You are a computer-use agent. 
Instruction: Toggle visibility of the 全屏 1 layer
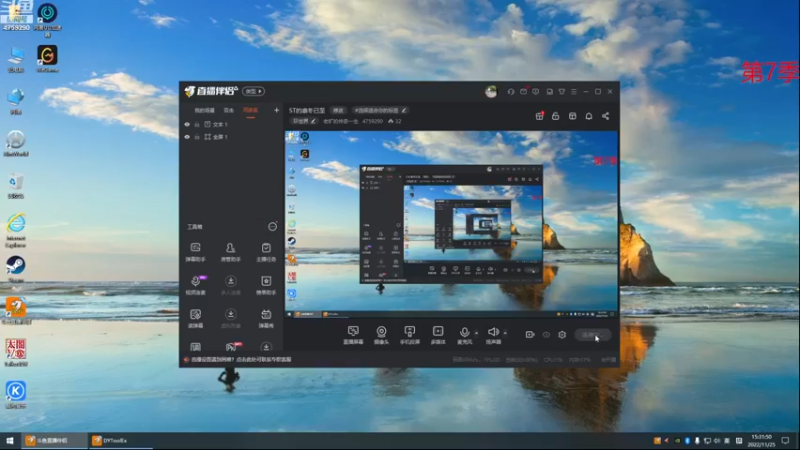[x=187, y=137]
